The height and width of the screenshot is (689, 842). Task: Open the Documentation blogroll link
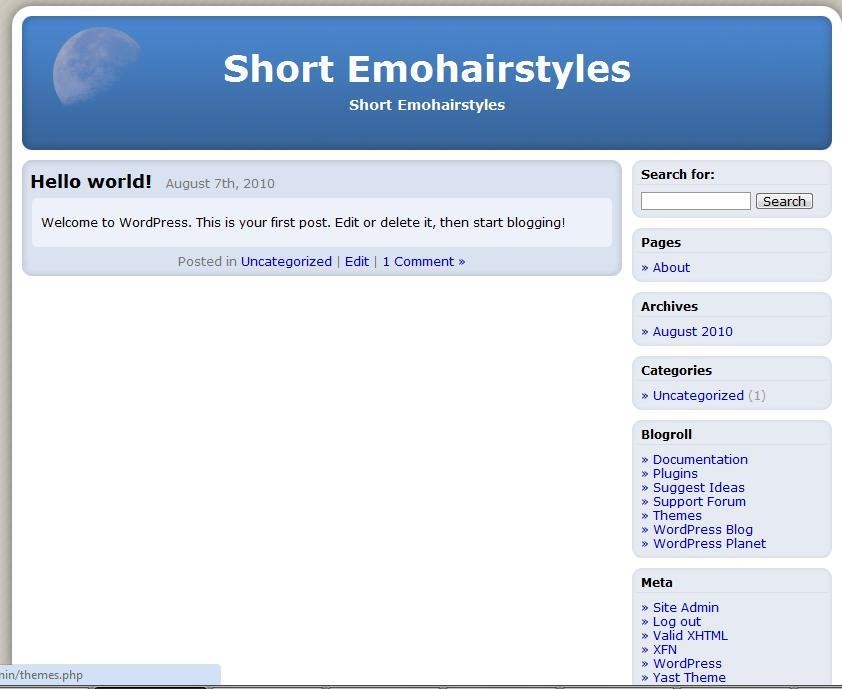pos(700,460)
